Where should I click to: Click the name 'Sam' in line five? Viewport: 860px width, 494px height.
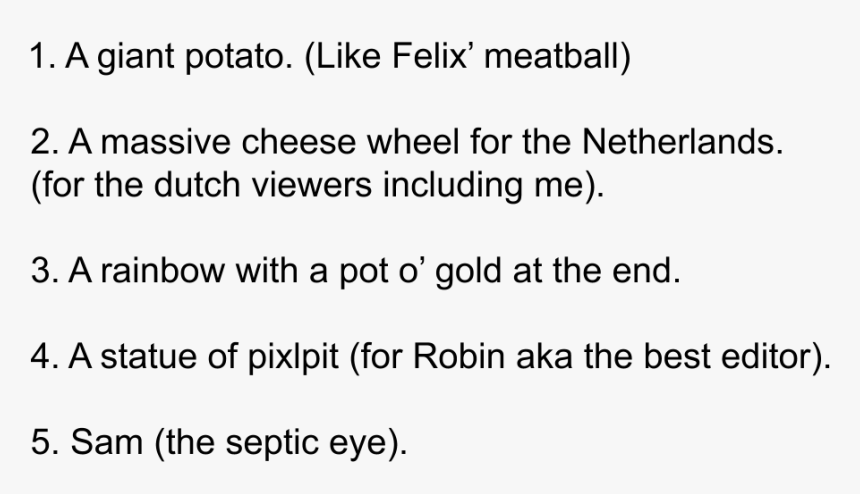click(106, 442)
